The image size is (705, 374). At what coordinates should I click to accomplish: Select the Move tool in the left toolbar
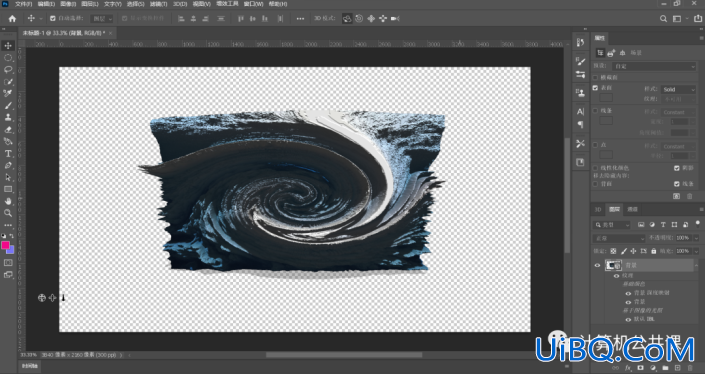point(8,45)
